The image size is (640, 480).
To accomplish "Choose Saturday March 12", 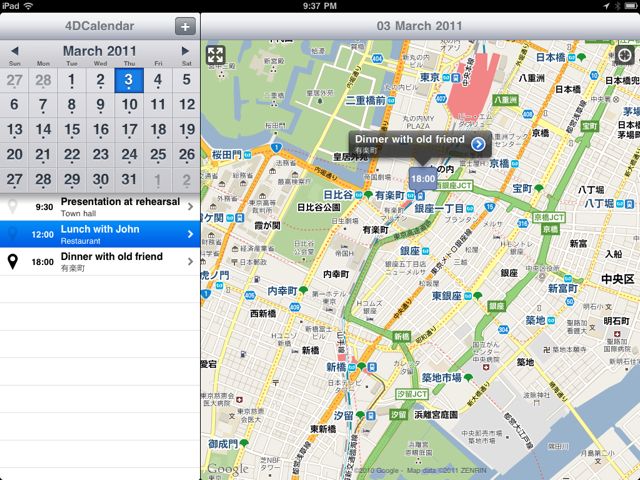I will 187,105.
